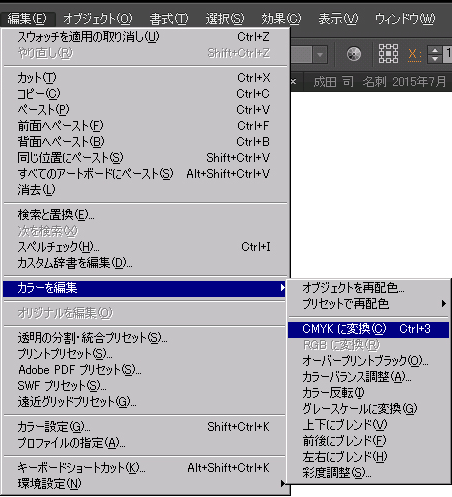452x497 pixels.
Task: Open the 書式 menu
Action: [169, 18]
